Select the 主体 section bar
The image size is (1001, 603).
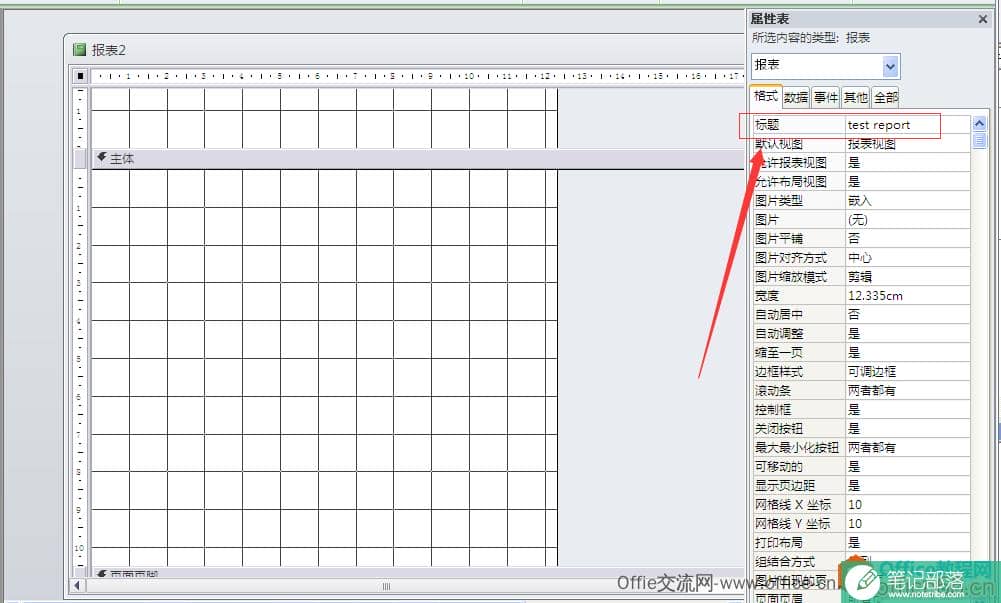coord(418,159)
